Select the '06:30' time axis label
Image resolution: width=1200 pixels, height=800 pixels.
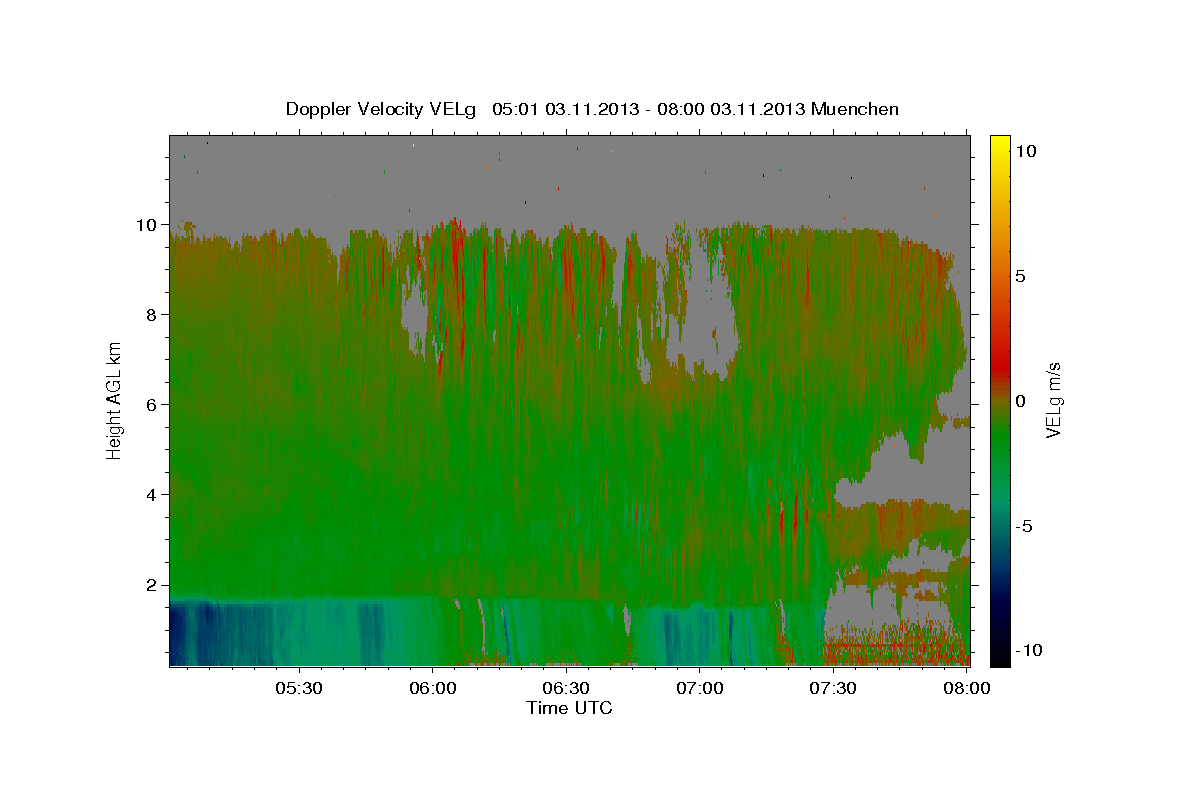click(565, 688)
